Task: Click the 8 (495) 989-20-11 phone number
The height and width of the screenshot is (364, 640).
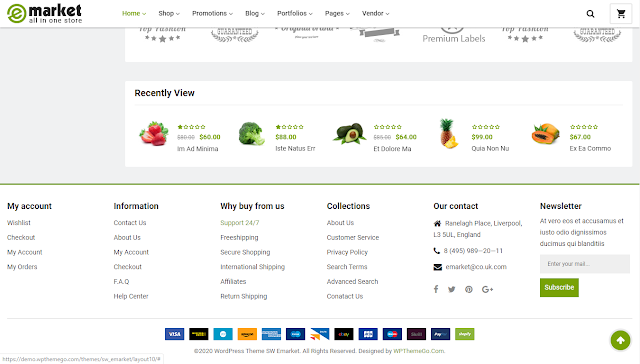Action: click(473, 251)
